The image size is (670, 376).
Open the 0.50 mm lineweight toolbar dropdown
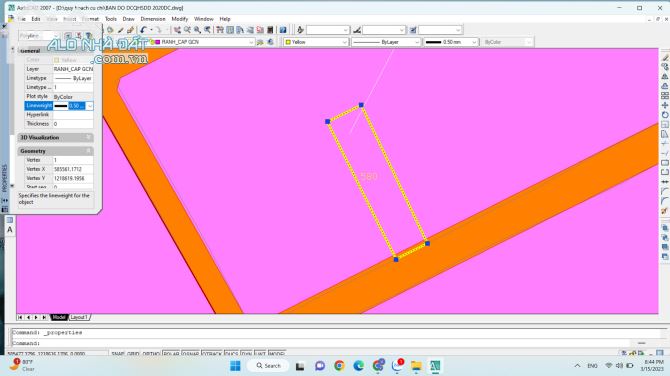point(474,42)
